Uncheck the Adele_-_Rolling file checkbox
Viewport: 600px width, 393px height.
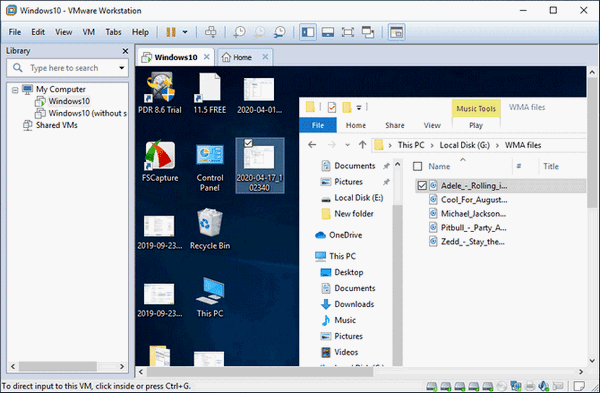pyautogui.click(x=422, y=186)
